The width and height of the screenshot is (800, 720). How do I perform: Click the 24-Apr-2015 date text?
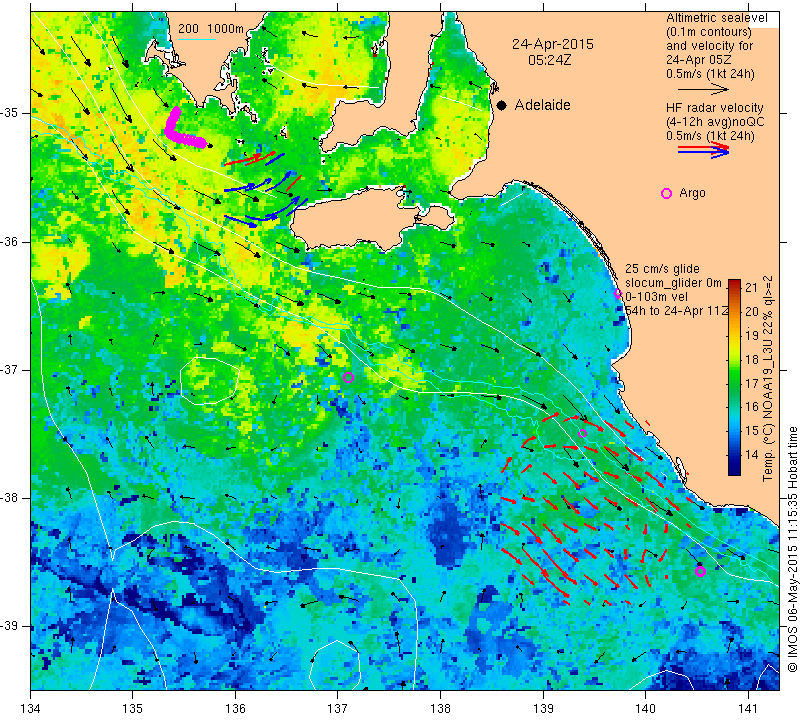click(x=553, y=44)
